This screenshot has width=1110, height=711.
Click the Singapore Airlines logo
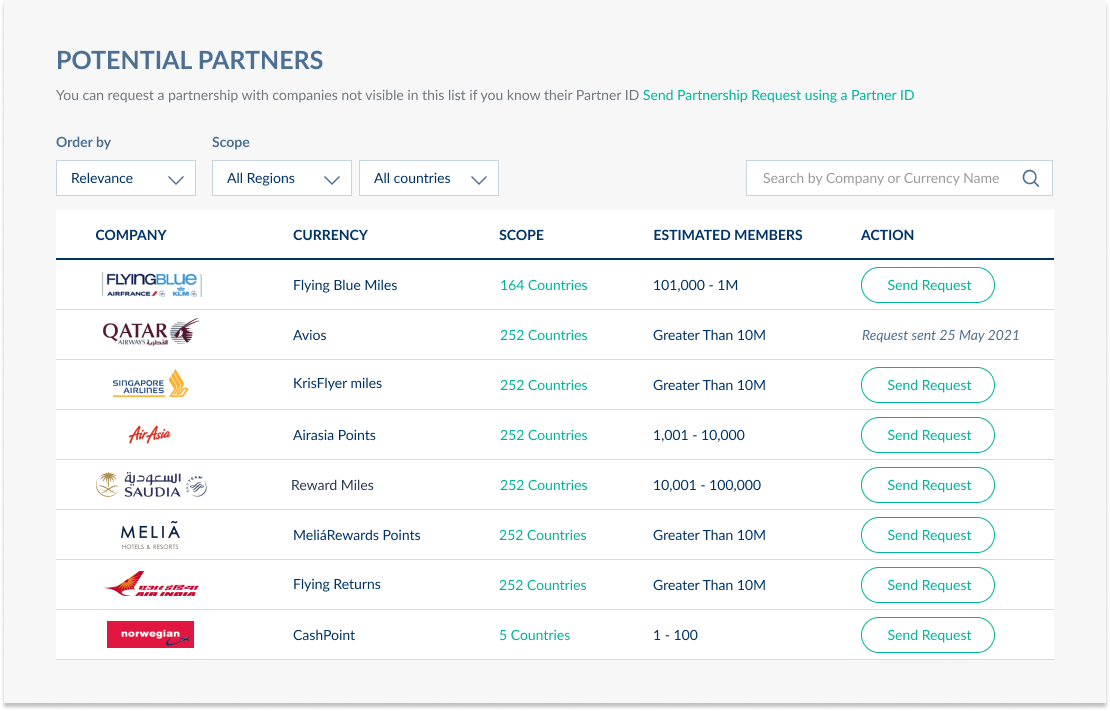pos(150,384)
